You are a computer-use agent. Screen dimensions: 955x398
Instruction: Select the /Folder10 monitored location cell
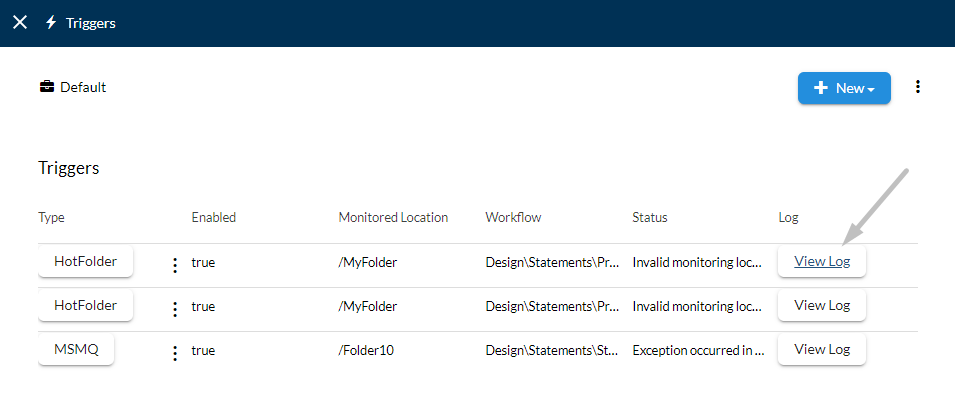(366, 351)
